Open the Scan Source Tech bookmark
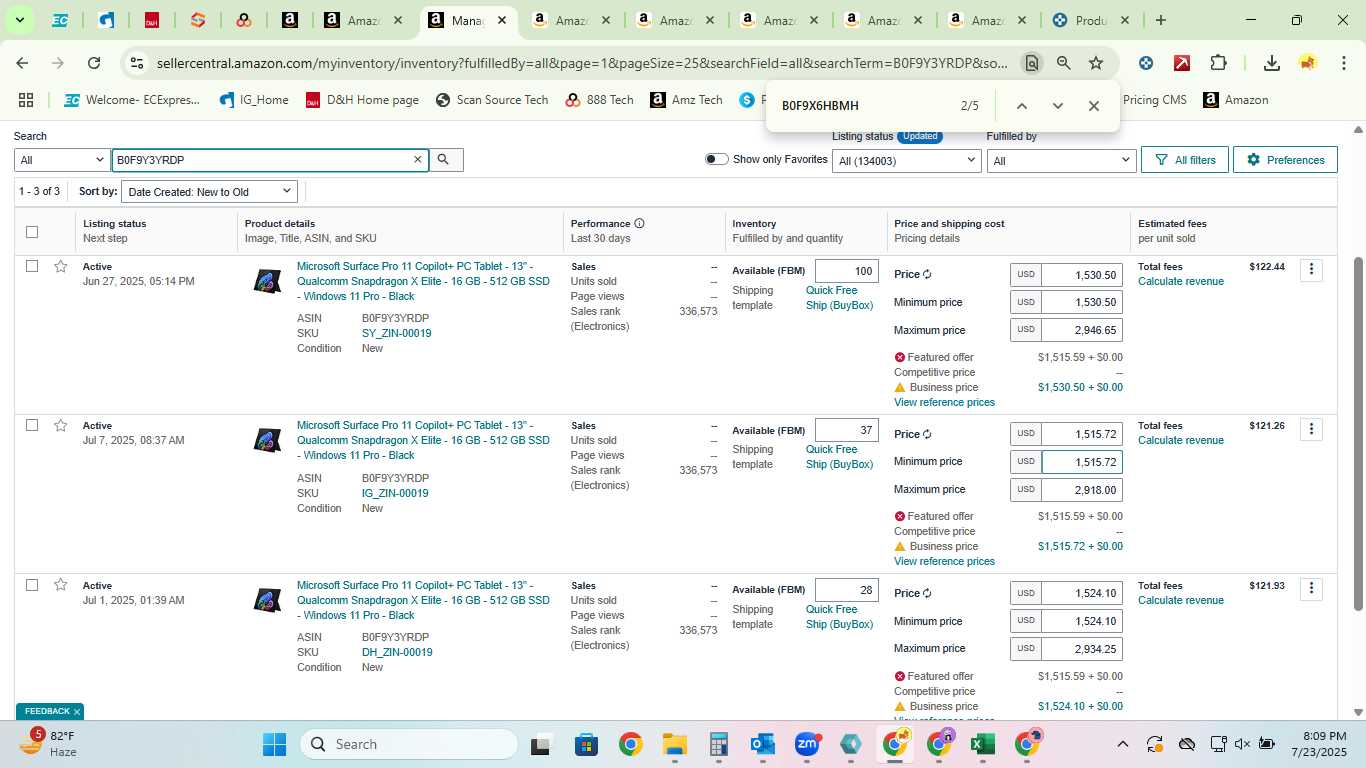Viewport: 1366px width, 768px height. [x=492, y=100]
